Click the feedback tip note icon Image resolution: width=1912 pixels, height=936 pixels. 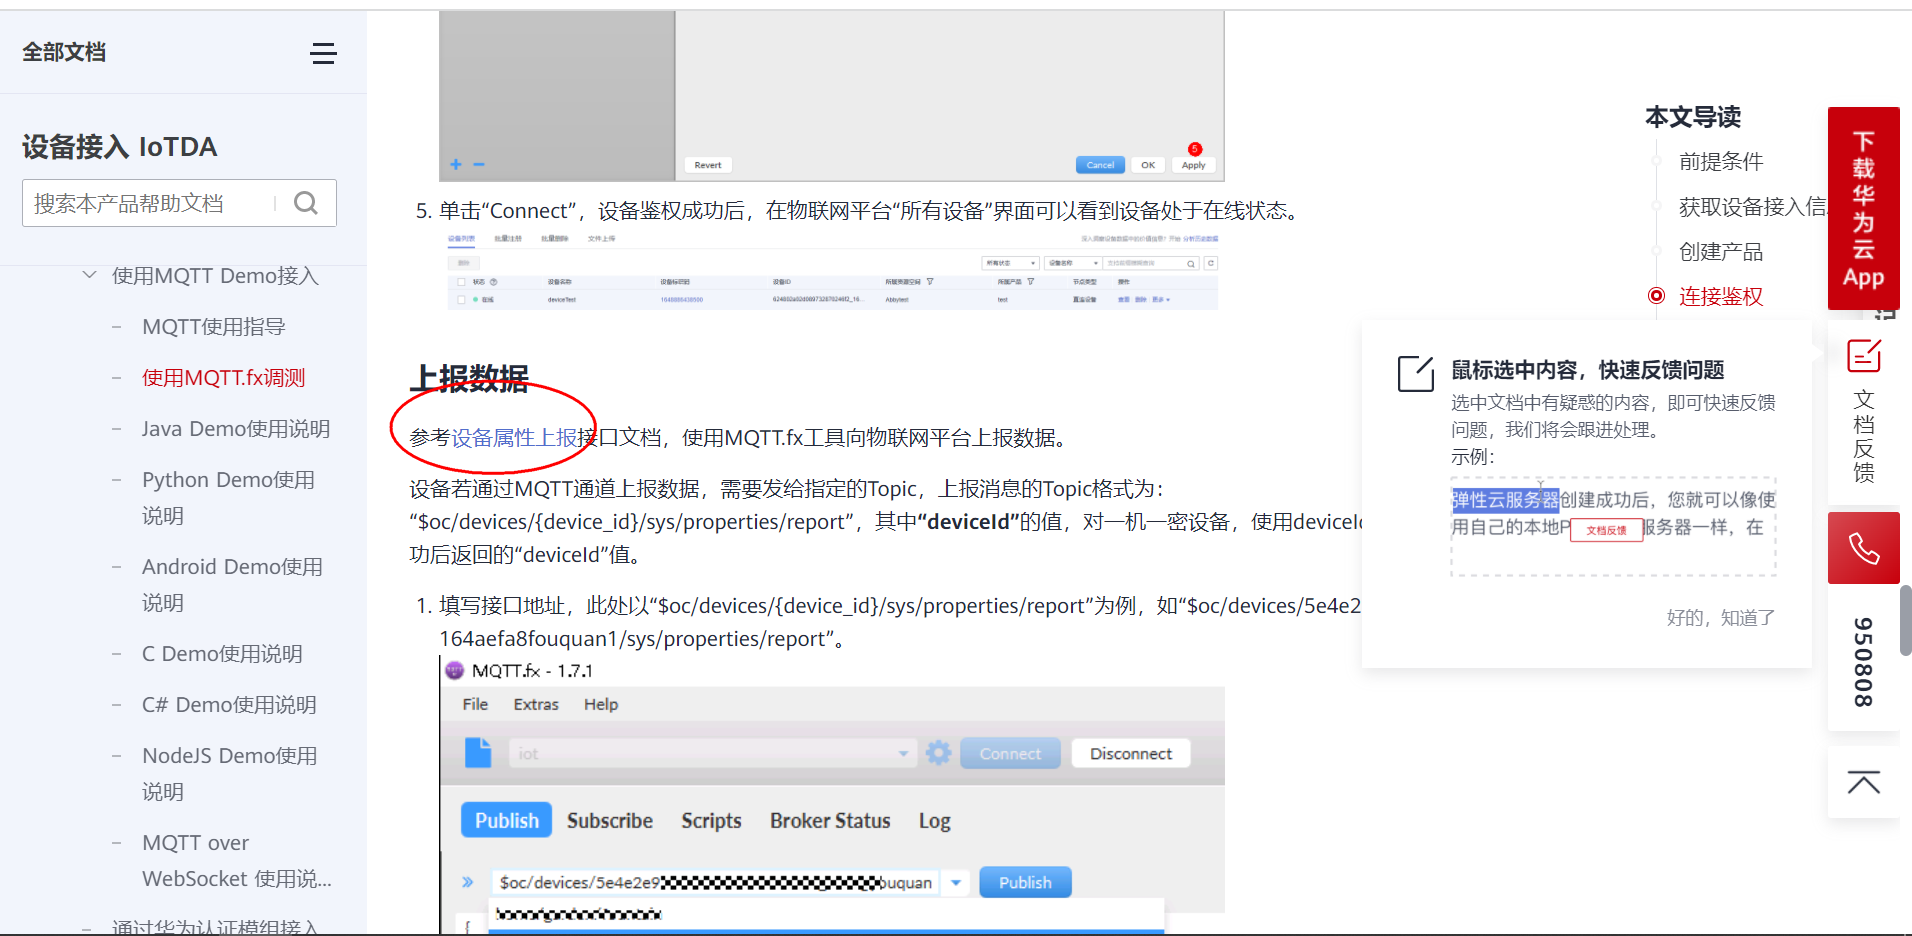[x=1416, y=373]
